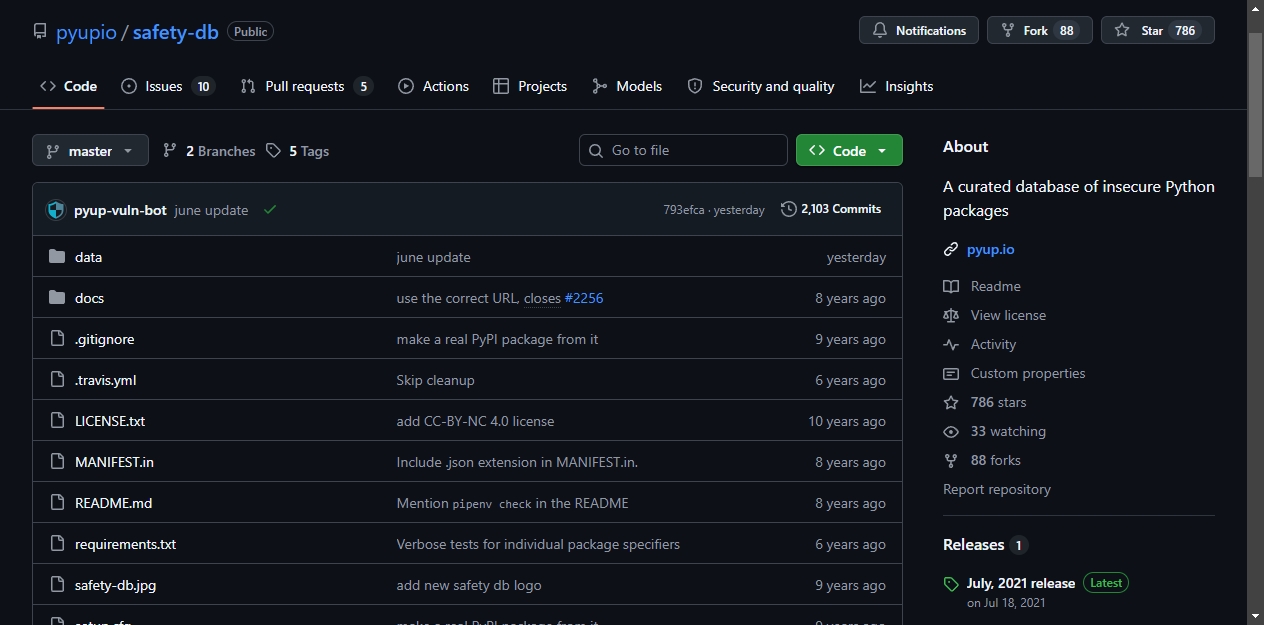The width and height of the screenshot is (1264, 625).
Task: Open the safety-db.jpg file
Action: (x=115, y=585)
